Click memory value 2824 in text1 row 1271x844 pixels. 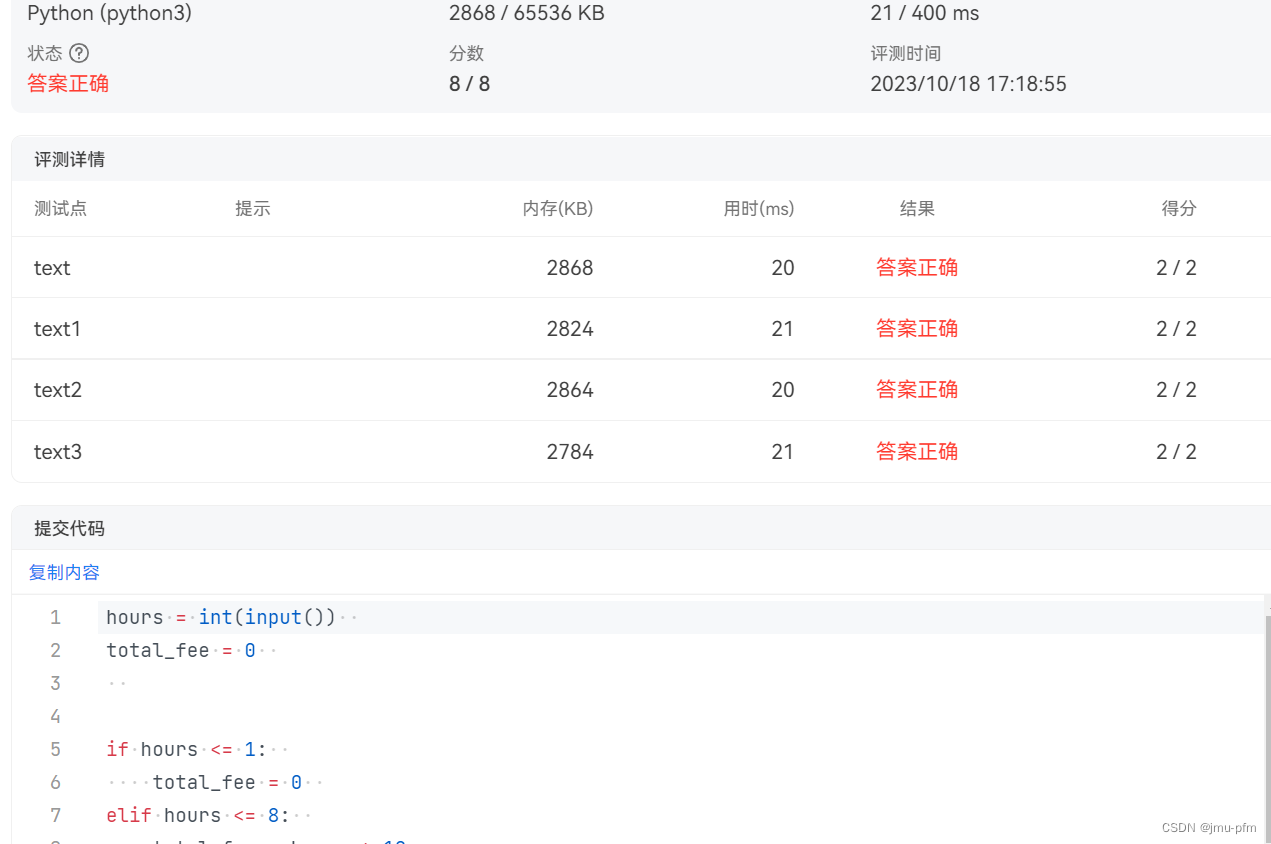(570, 329)
